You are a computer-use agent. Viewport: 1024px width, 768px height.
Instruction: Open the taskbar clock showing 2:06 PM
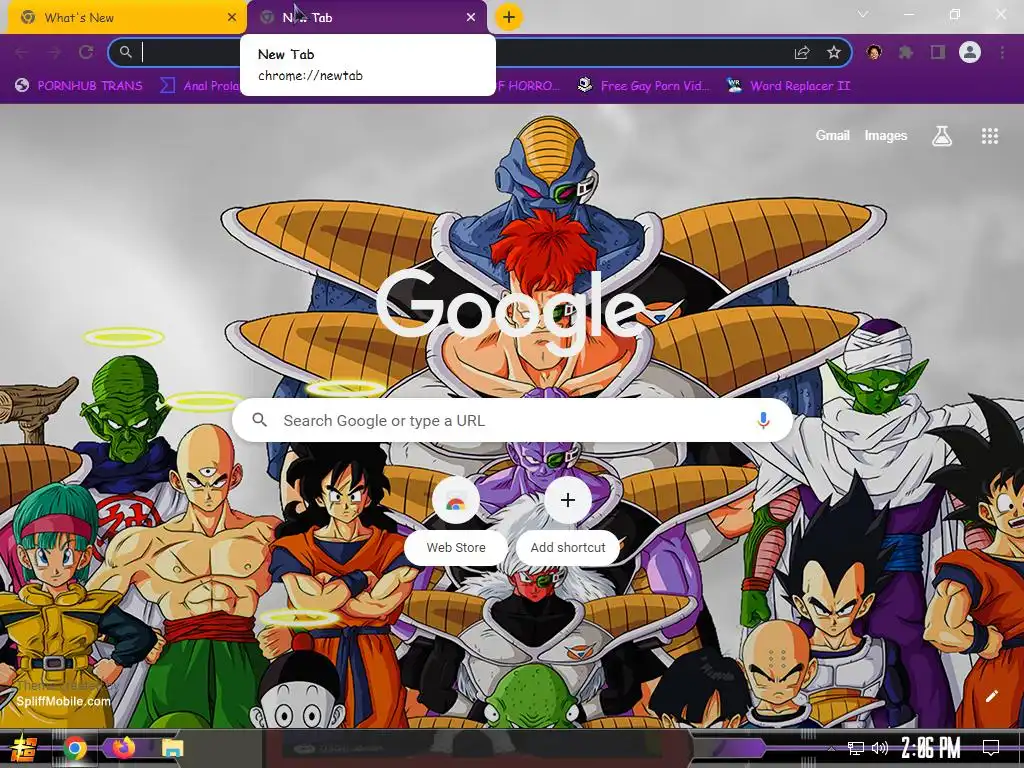coord(931,748)
